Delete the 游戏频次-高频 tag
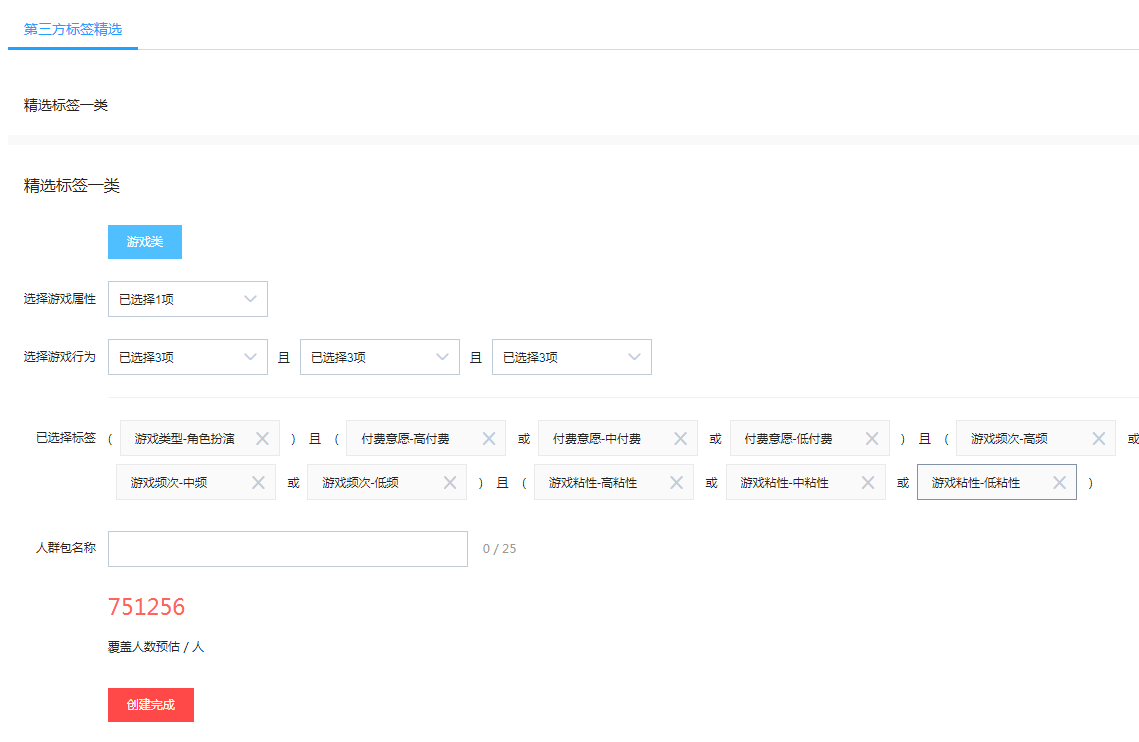1139x742 pixels. (x=1098, y=439)
